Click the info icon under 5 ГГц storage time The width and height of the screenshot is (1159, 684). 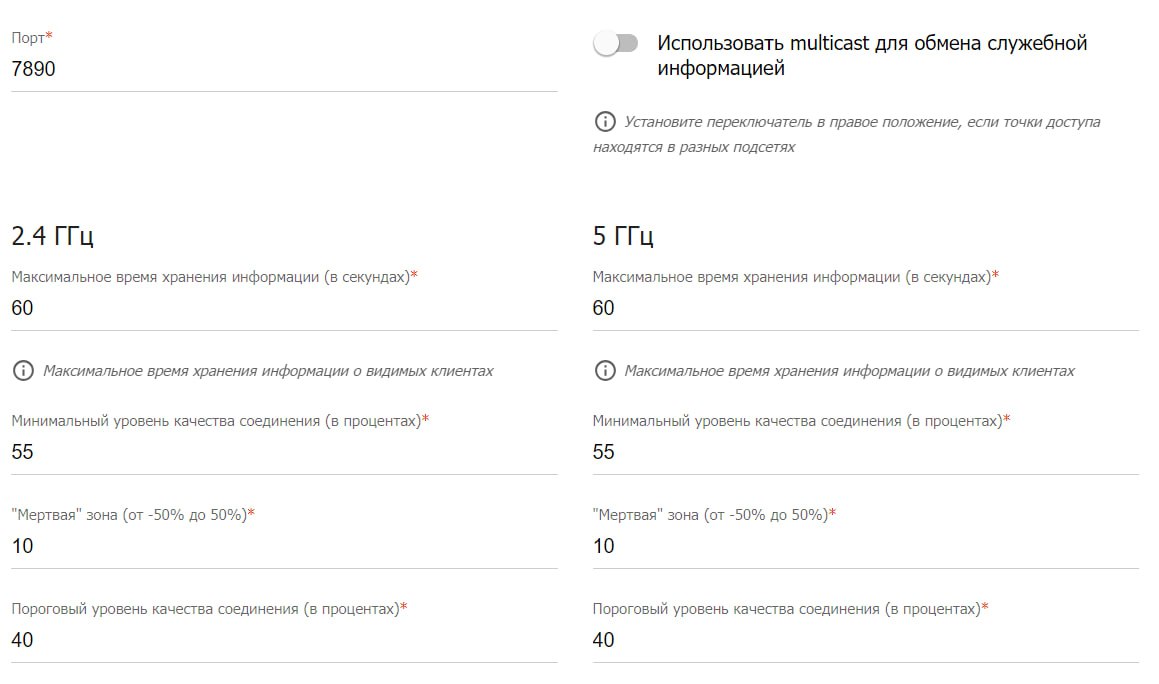pyautogui.click(x=604, y=371)
